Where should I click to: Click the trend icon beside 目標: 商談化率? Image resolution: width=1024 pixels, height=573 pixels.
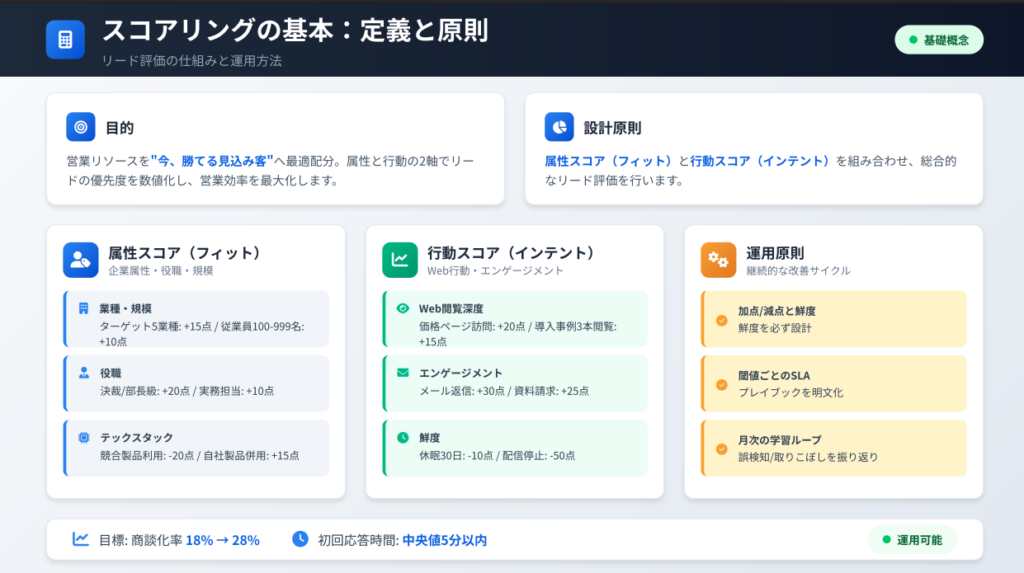81,539
